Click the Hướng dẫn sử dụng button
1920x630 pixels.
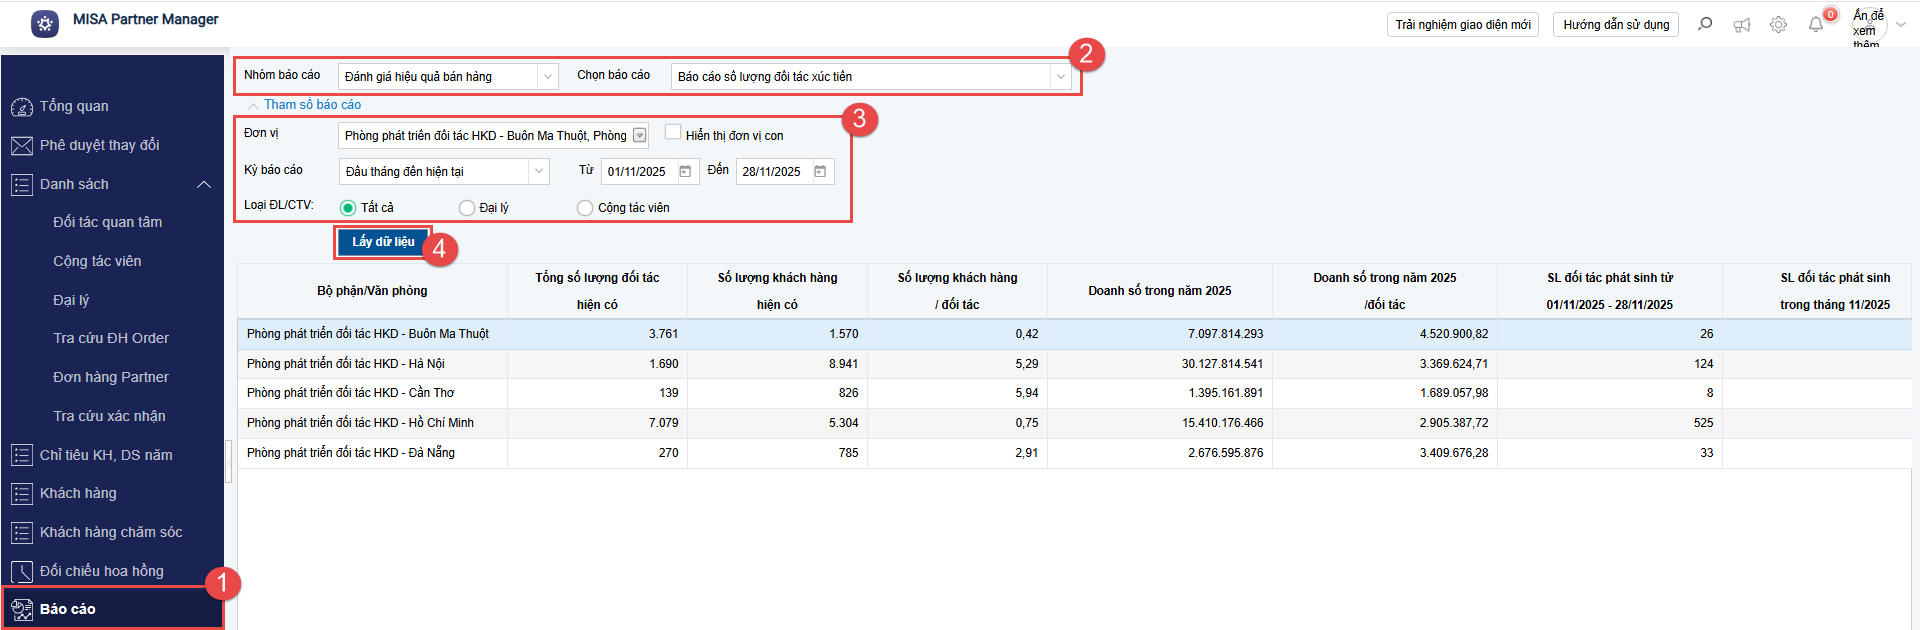coord(1616,25)
